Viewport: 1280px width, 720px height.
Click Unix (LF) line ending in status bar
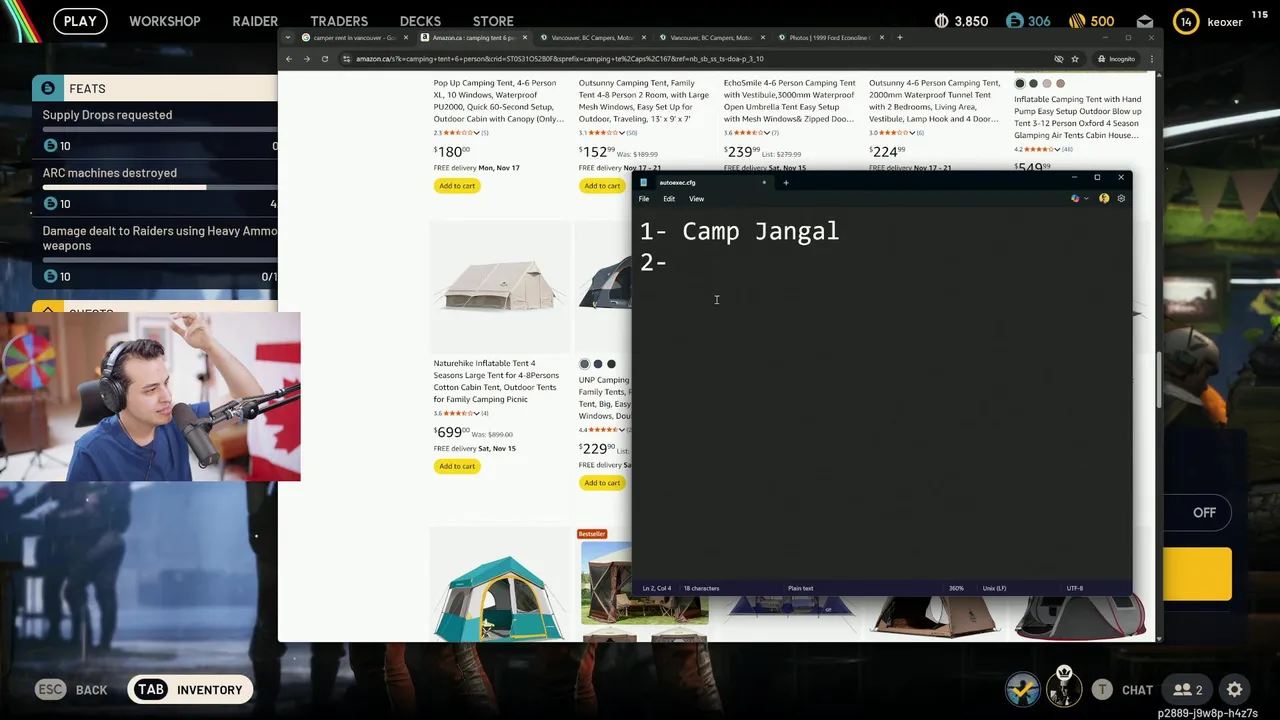coord(994,588)
